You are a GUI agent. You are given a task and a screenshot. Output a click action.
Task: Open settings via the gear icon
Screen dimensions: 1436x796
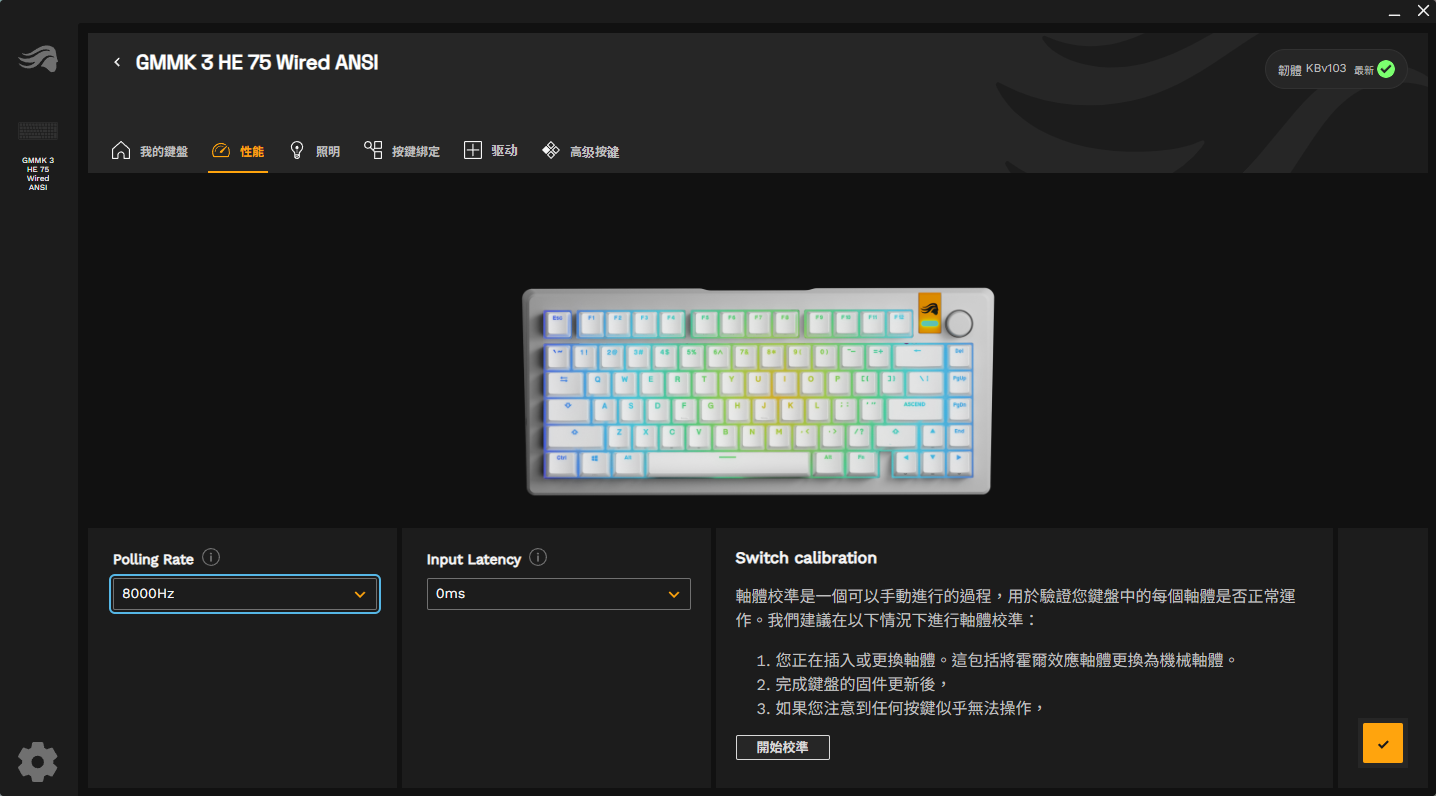coord(38,762)
